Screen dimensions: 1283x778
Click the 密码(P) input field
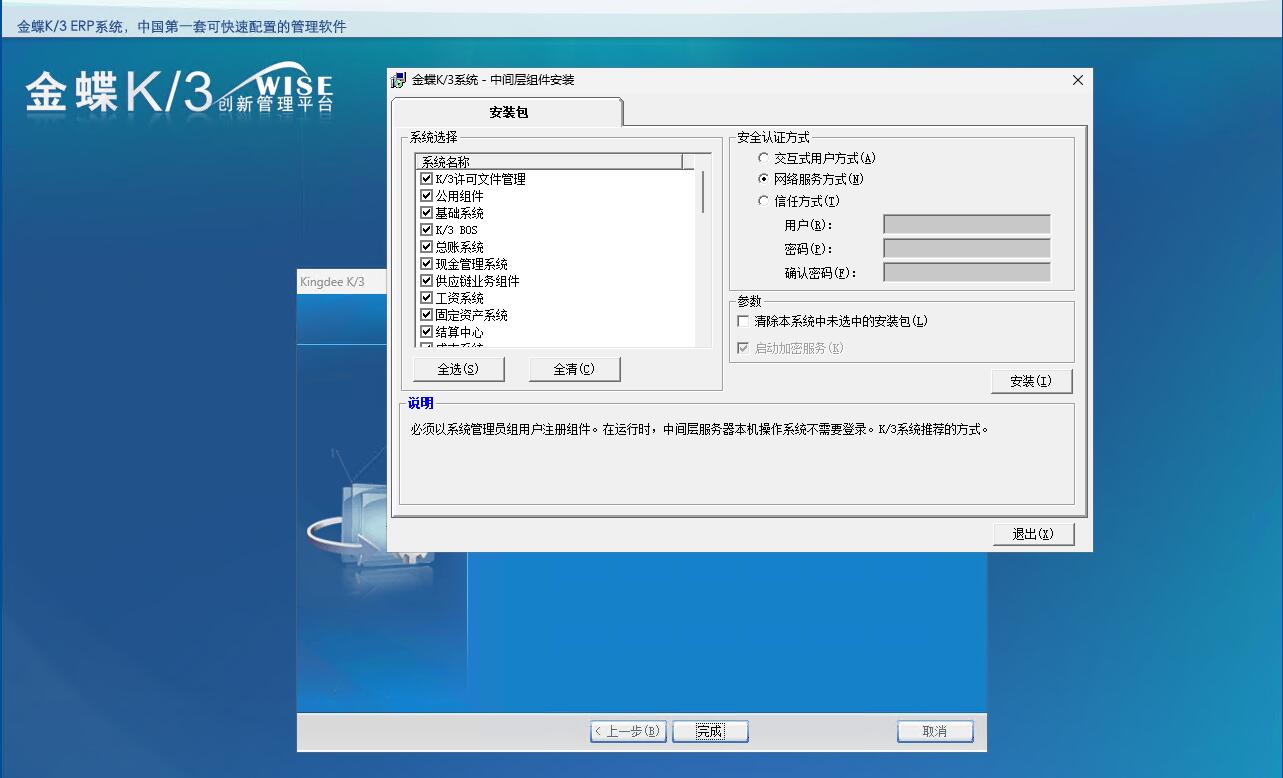[x=967, y=248]
